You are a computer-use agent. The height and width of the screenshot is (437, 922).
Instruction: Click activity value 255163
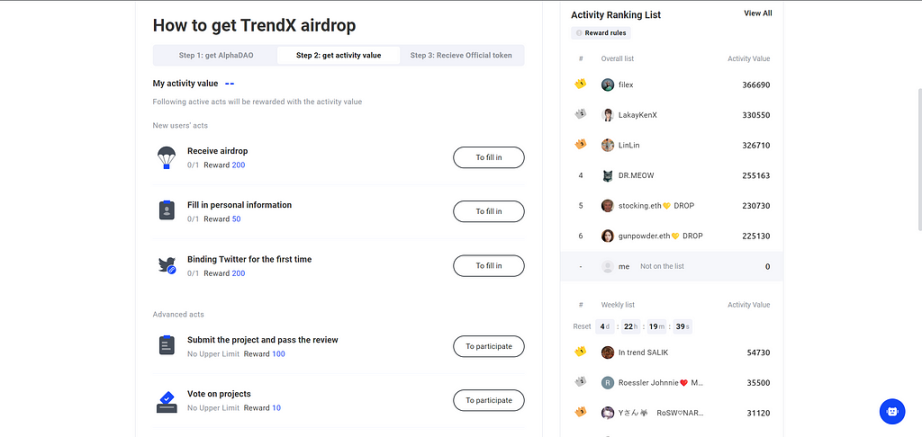756,175
